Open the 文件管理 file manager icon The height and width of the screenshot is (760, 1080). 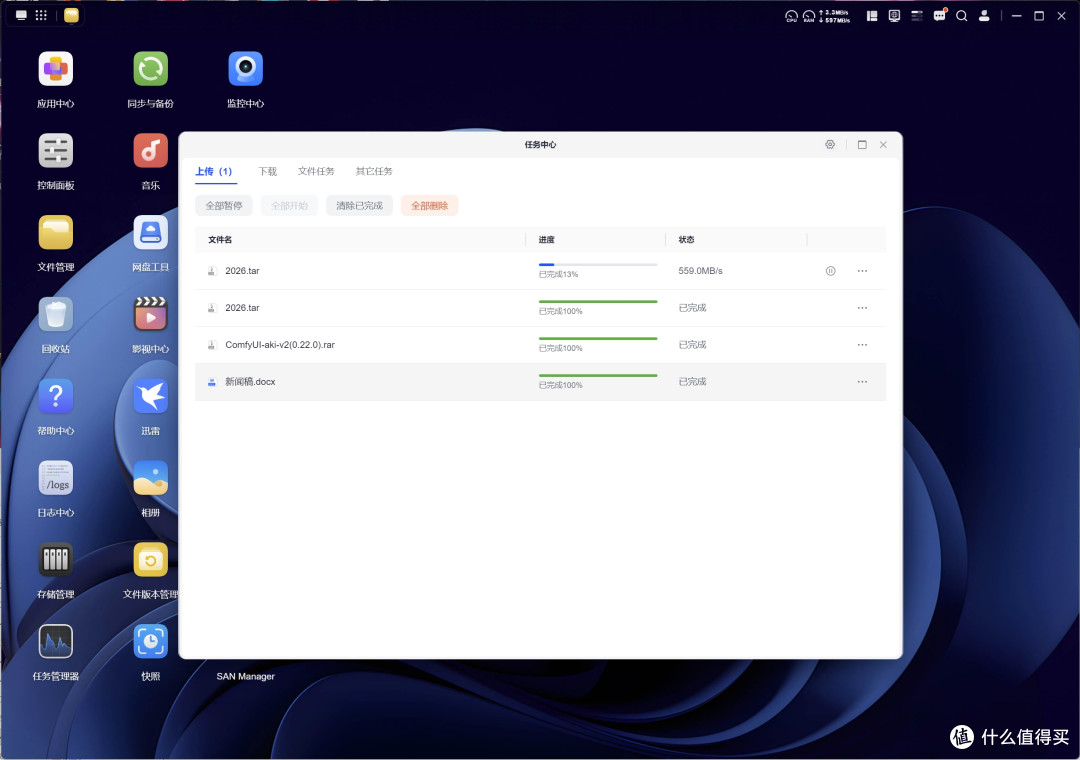coord(56,233)
